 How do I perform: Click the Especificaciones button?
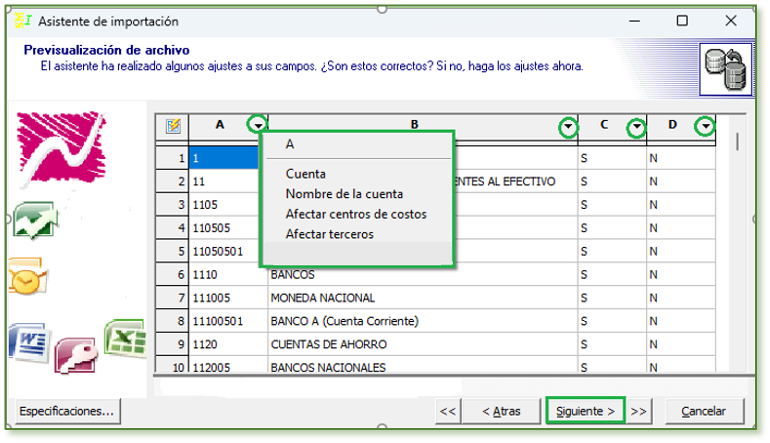click(67, 410)
